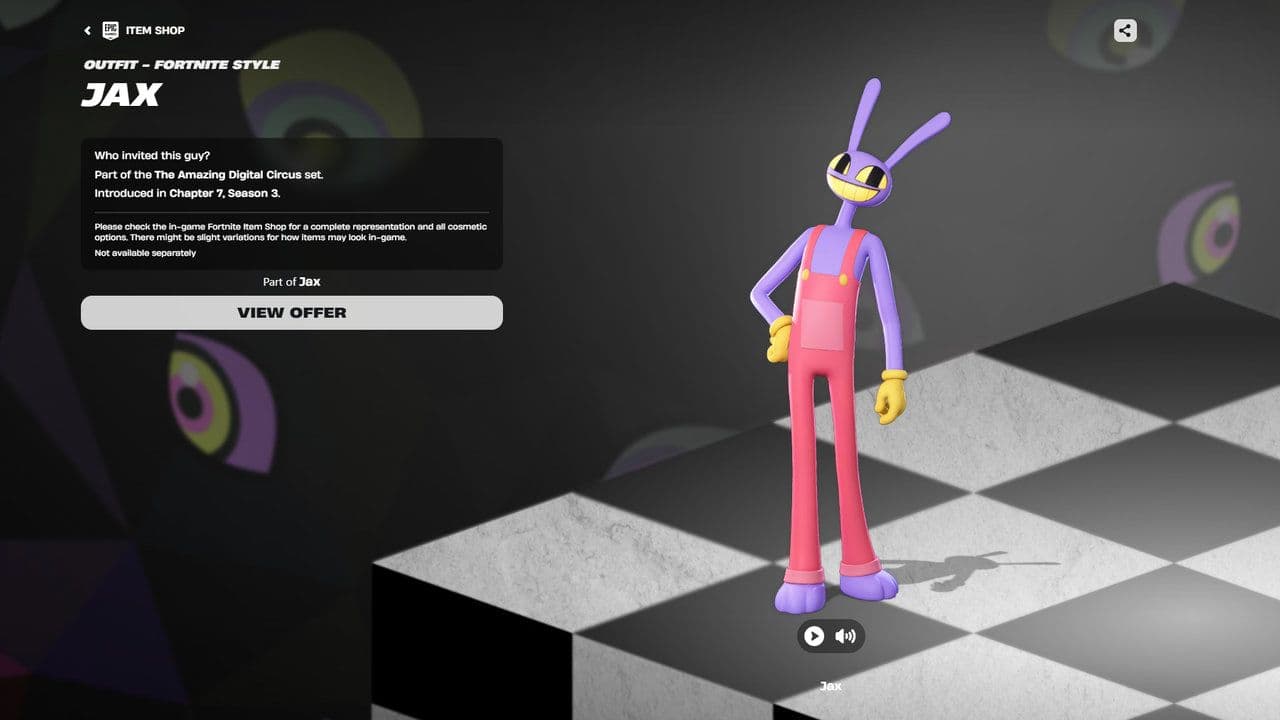
Task: Click the Jax caption below the player
Action: 831,686
